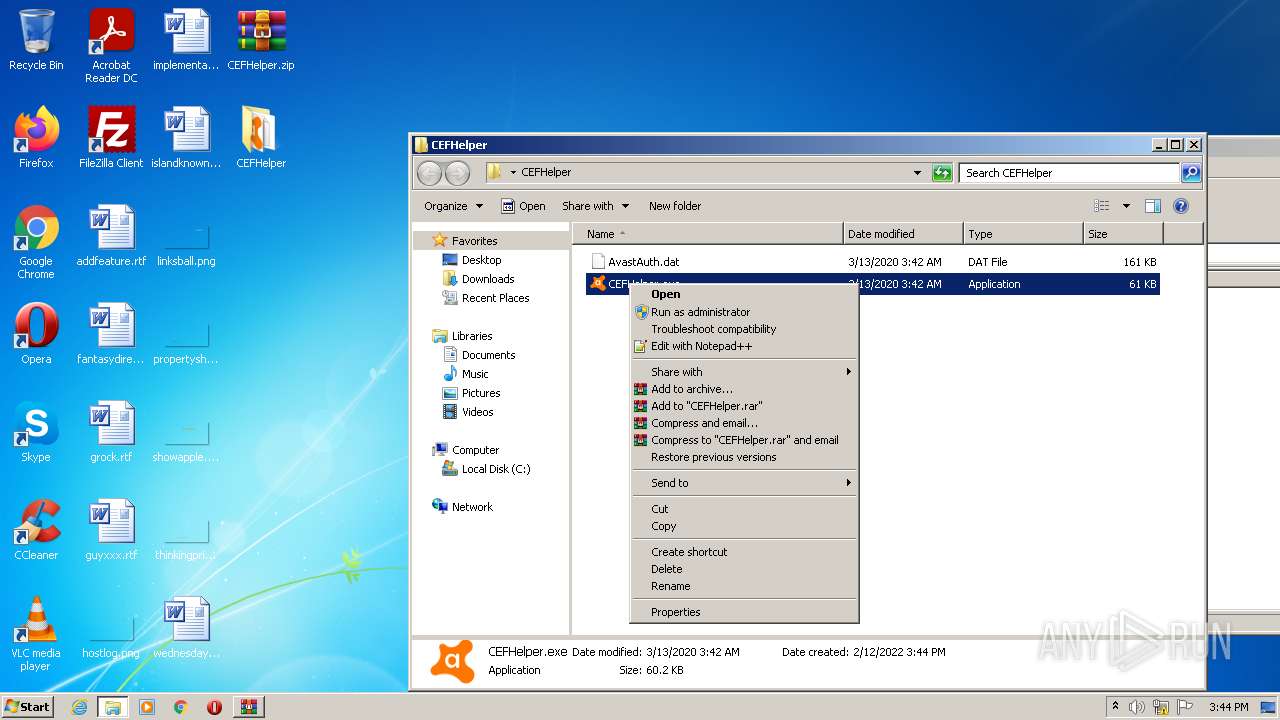The width and height of the screenshot is (1280, 720).
Task: Choose Copy in the context menu
Action: 744,526
